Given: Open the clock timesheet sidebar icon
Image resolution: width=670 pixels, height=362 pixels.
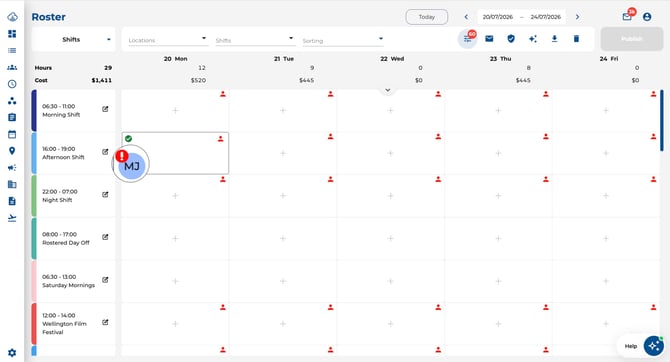Looking at the screenshot, I should pyautogui.click(x=12, y=84).
